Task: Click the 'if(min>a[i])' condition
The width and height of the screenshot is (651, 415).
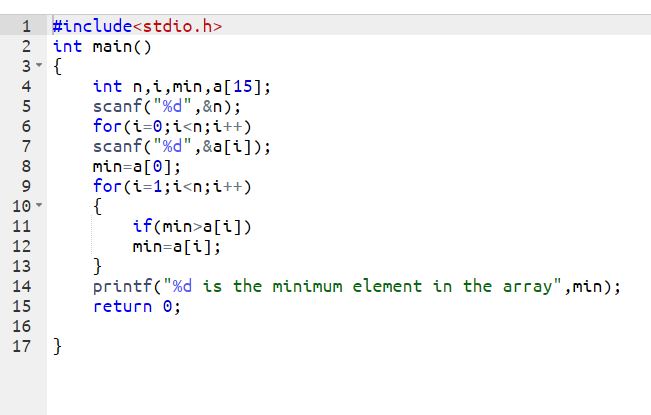Action: 192,226
